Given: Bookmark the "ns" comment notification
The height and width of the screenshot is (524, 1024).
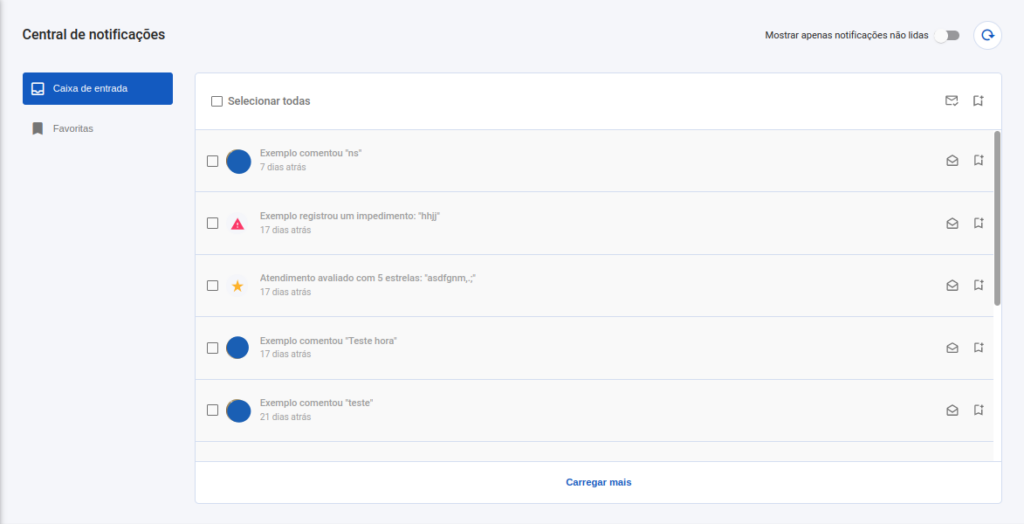Looking at the screenshot, I should pos(978,160).
